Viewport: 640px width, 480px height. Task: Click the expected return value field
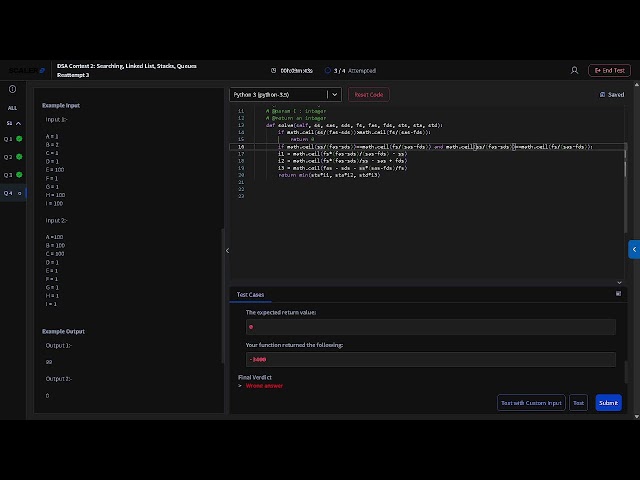point(431,327)
